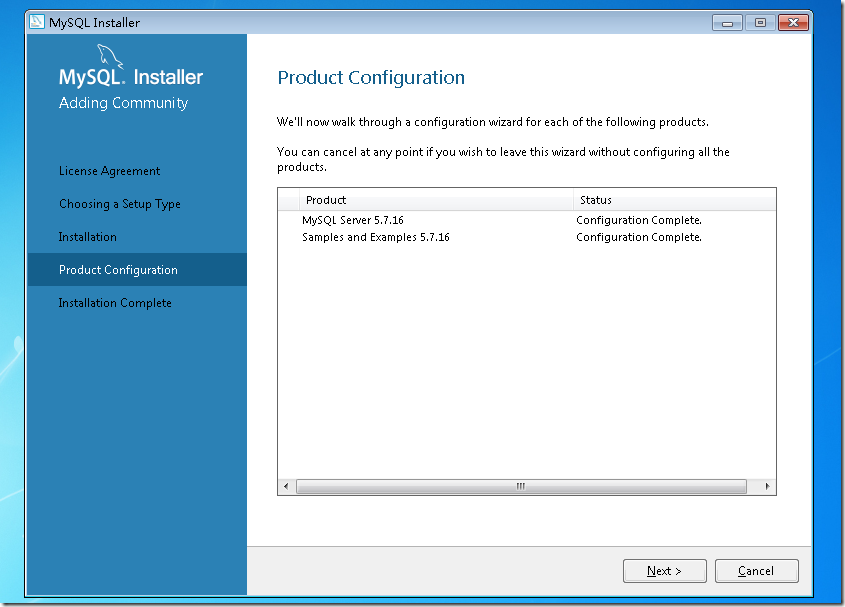Select the MySQL Server 5.7.16 row

click(x=527, y=220)
